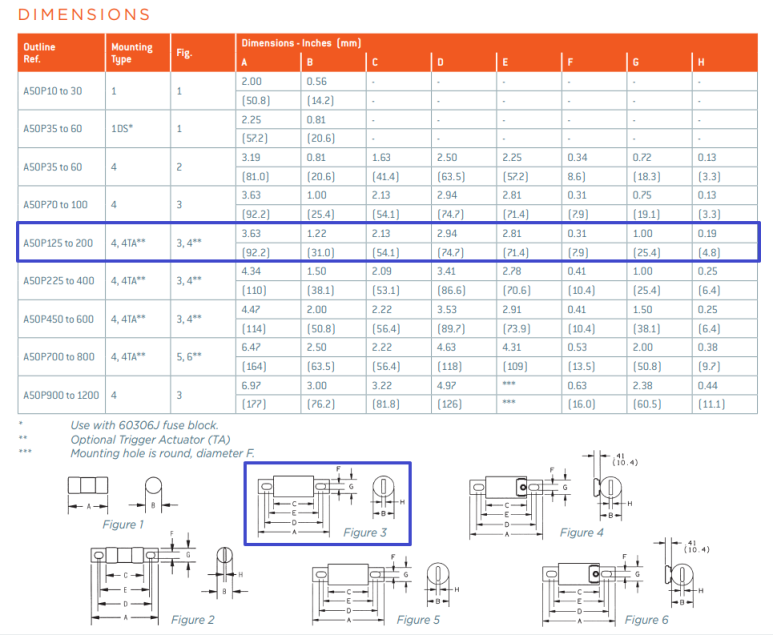Click the 3.19 value cell
The height and width of the screenshot is (635, 773).
click(x=269, y=158)
